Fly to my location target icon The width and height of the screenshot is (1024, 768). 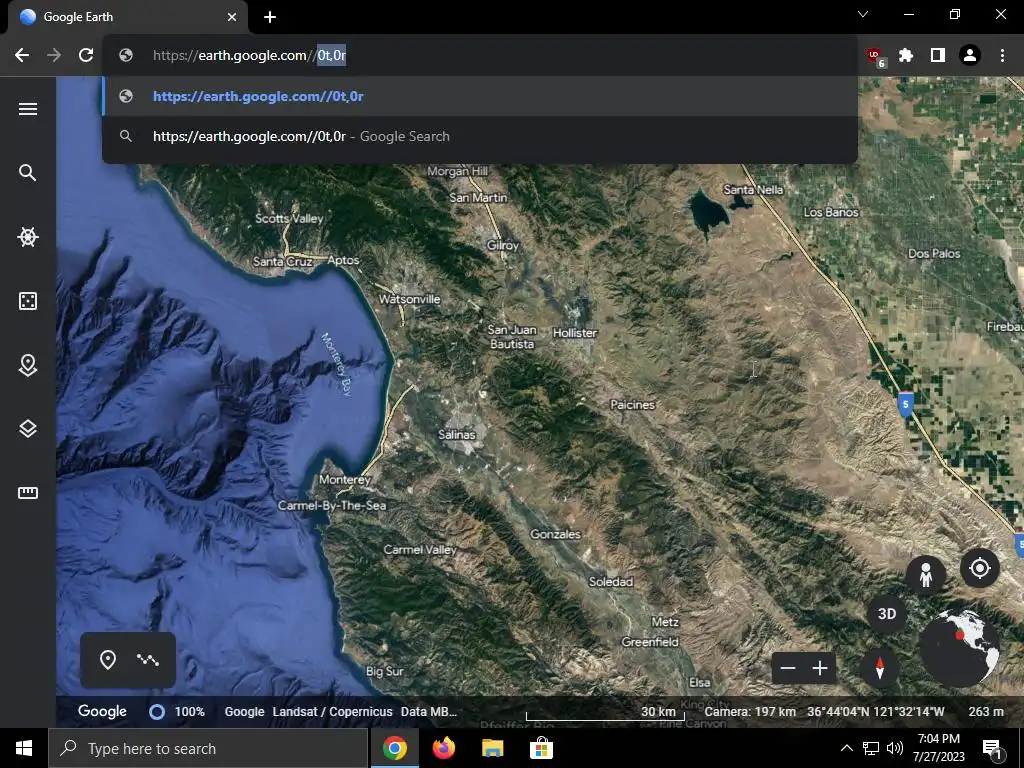coord(980,568)
